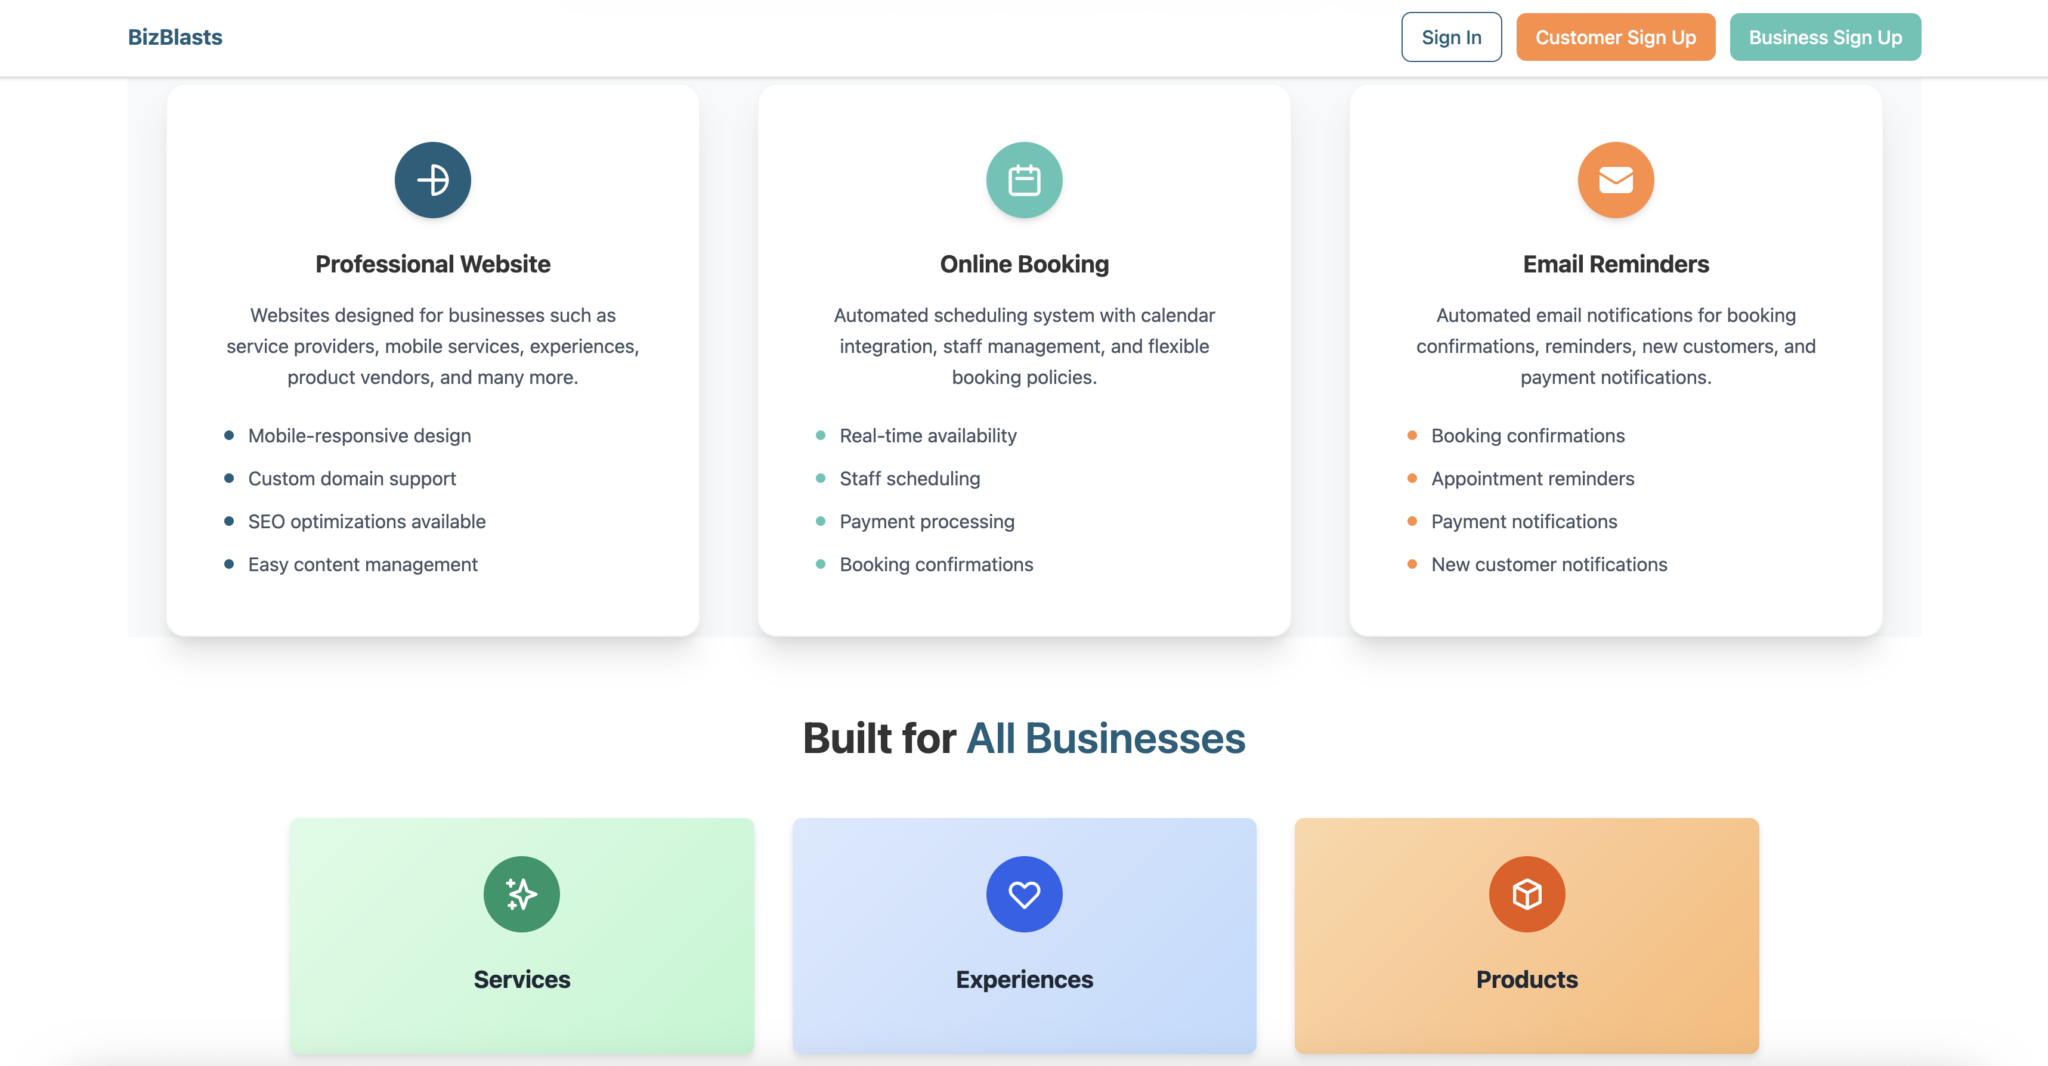The image size is (2048, 1066).
Task: Click the Online Booking calendar icon
Action: pyautogui.click(x=1024, y=180)
